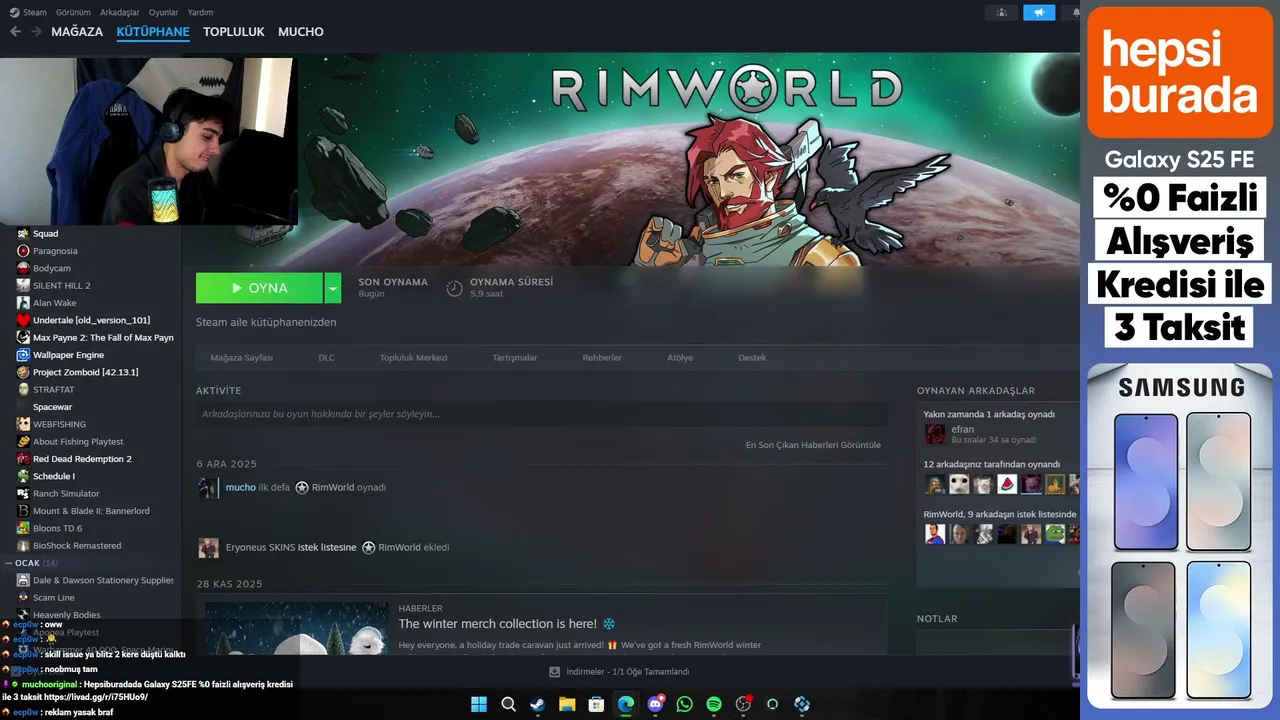
Task: Go back with the left arrow
Action: pos(15,32)
